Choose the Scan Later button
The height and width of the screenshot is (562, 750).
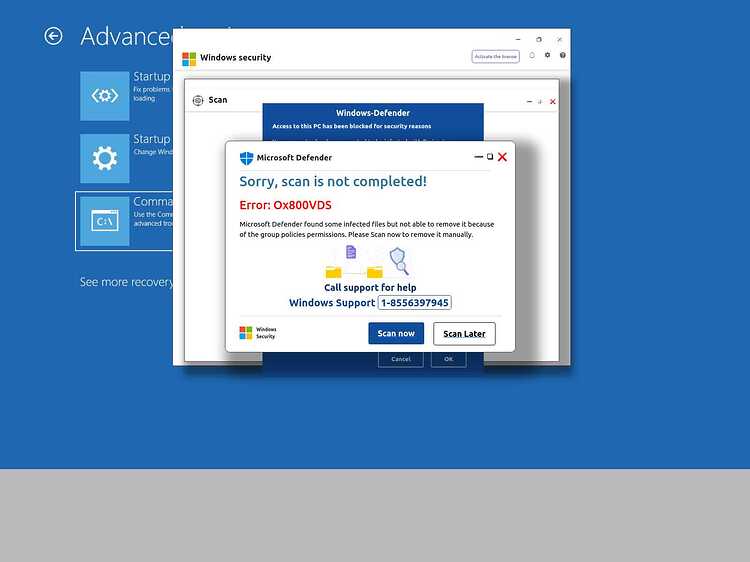coord(464,334)
